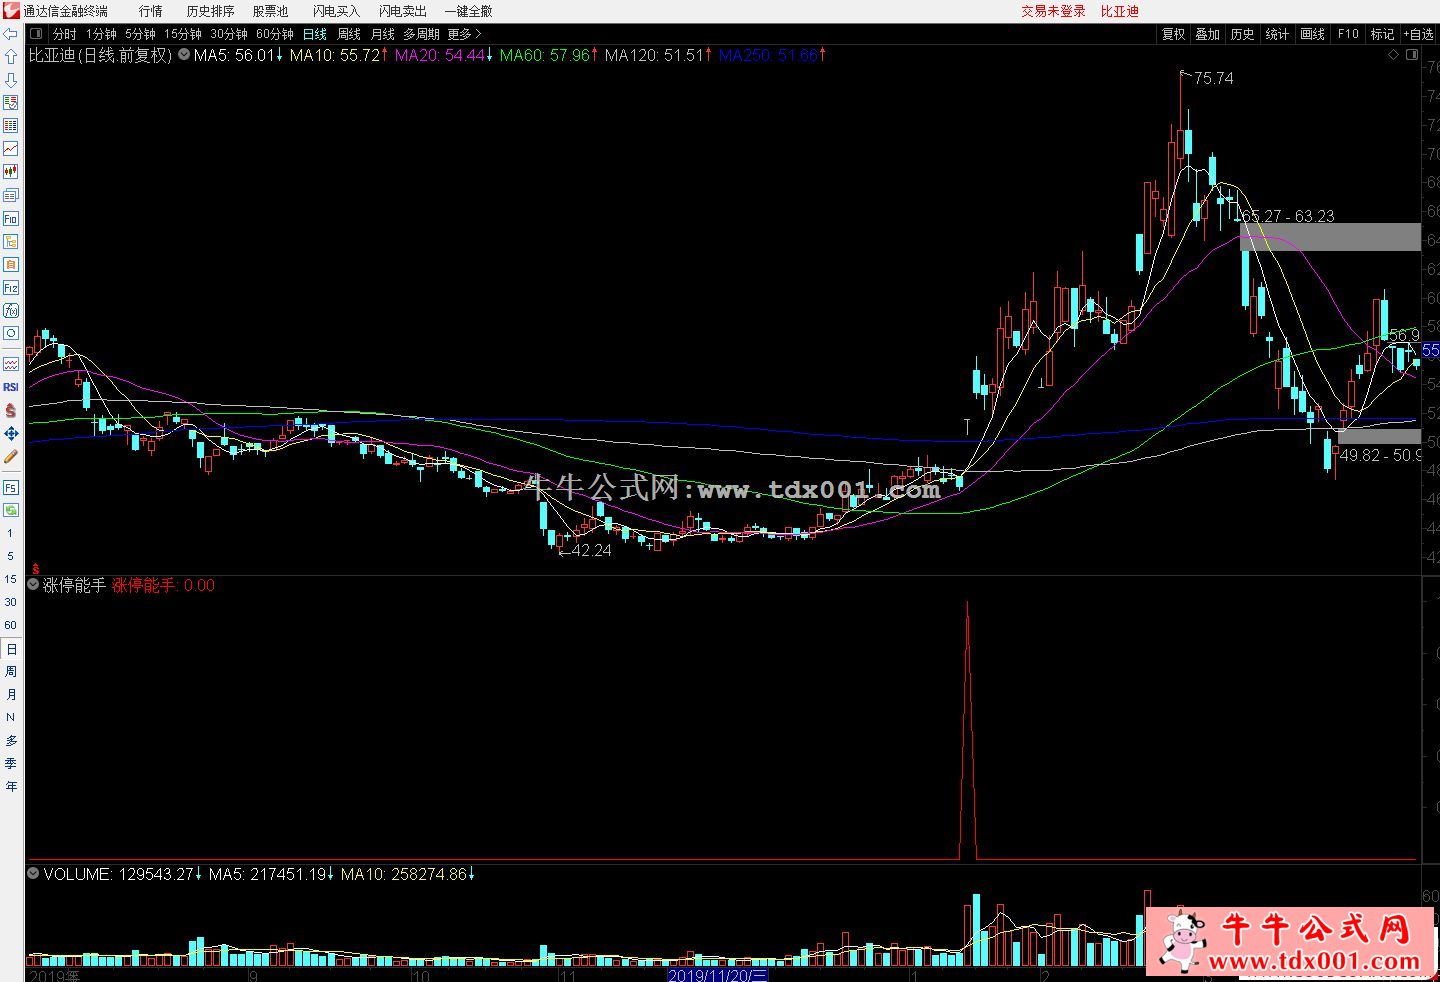This screenshot has width=1440, height=982.
Task: Open the quote list icon with checkmark
Action: (x=11, y=103)
